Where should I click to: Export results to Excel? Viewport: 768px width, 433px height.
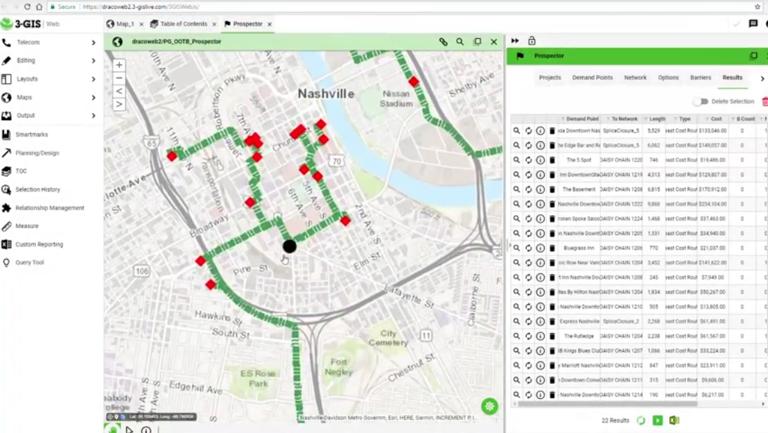coord(674,420)
